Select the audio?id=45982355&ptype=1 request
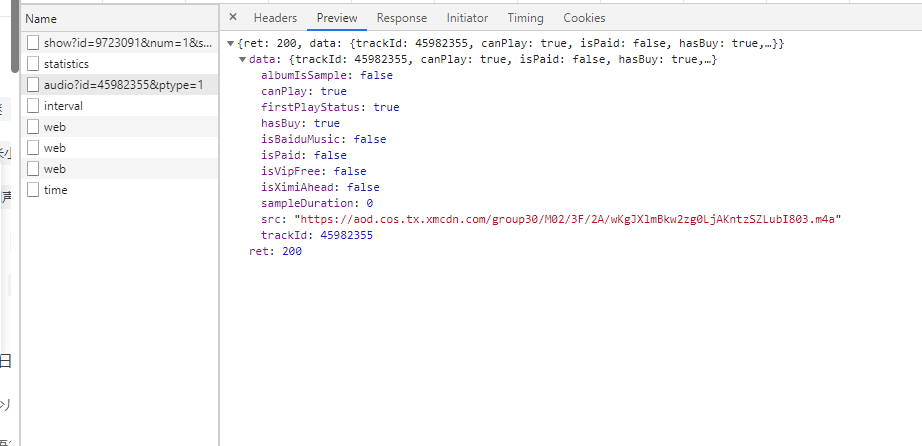 (120, 85)
